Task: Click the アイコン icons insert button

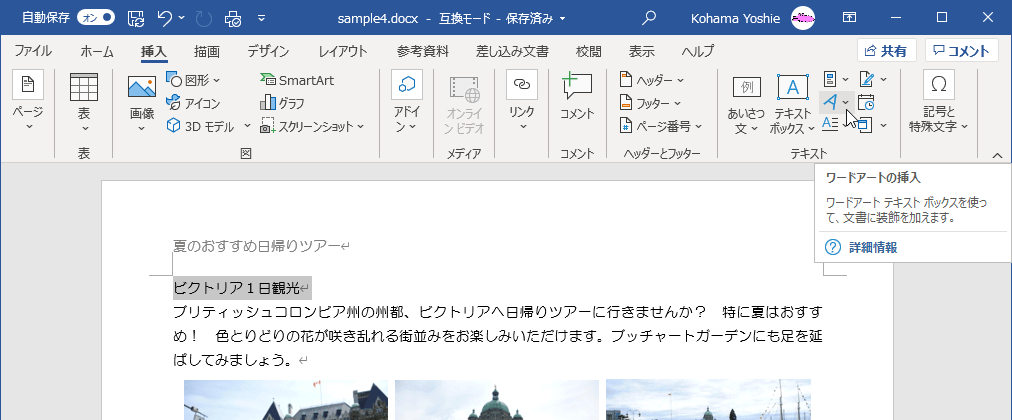Action: (x=193, y=102)
